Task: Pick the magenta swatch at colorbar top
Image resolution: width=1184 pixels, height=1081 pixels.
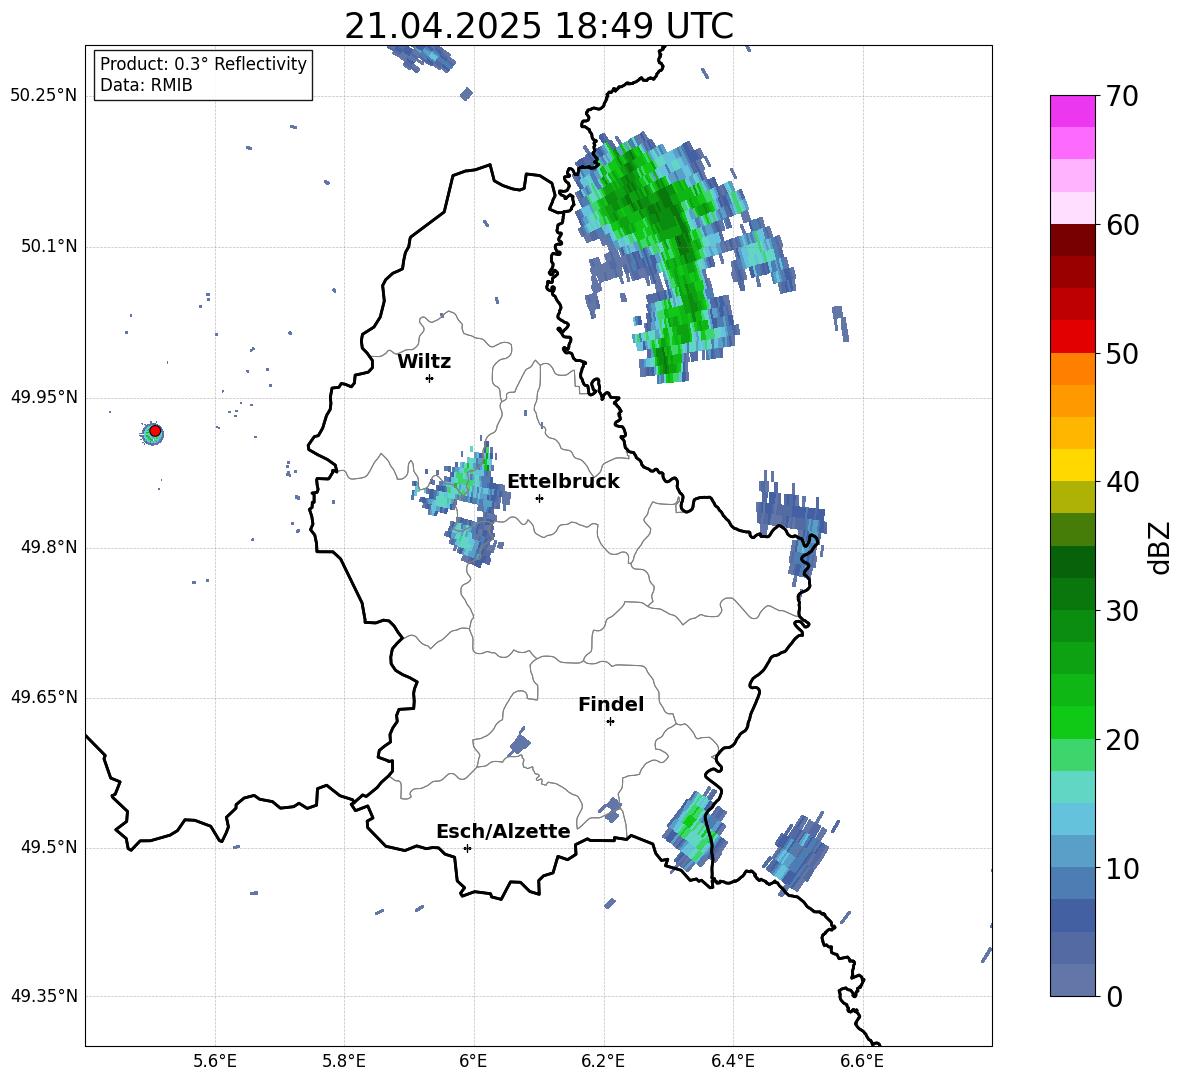Action: pyautogui.click(x=1072, y=111)
